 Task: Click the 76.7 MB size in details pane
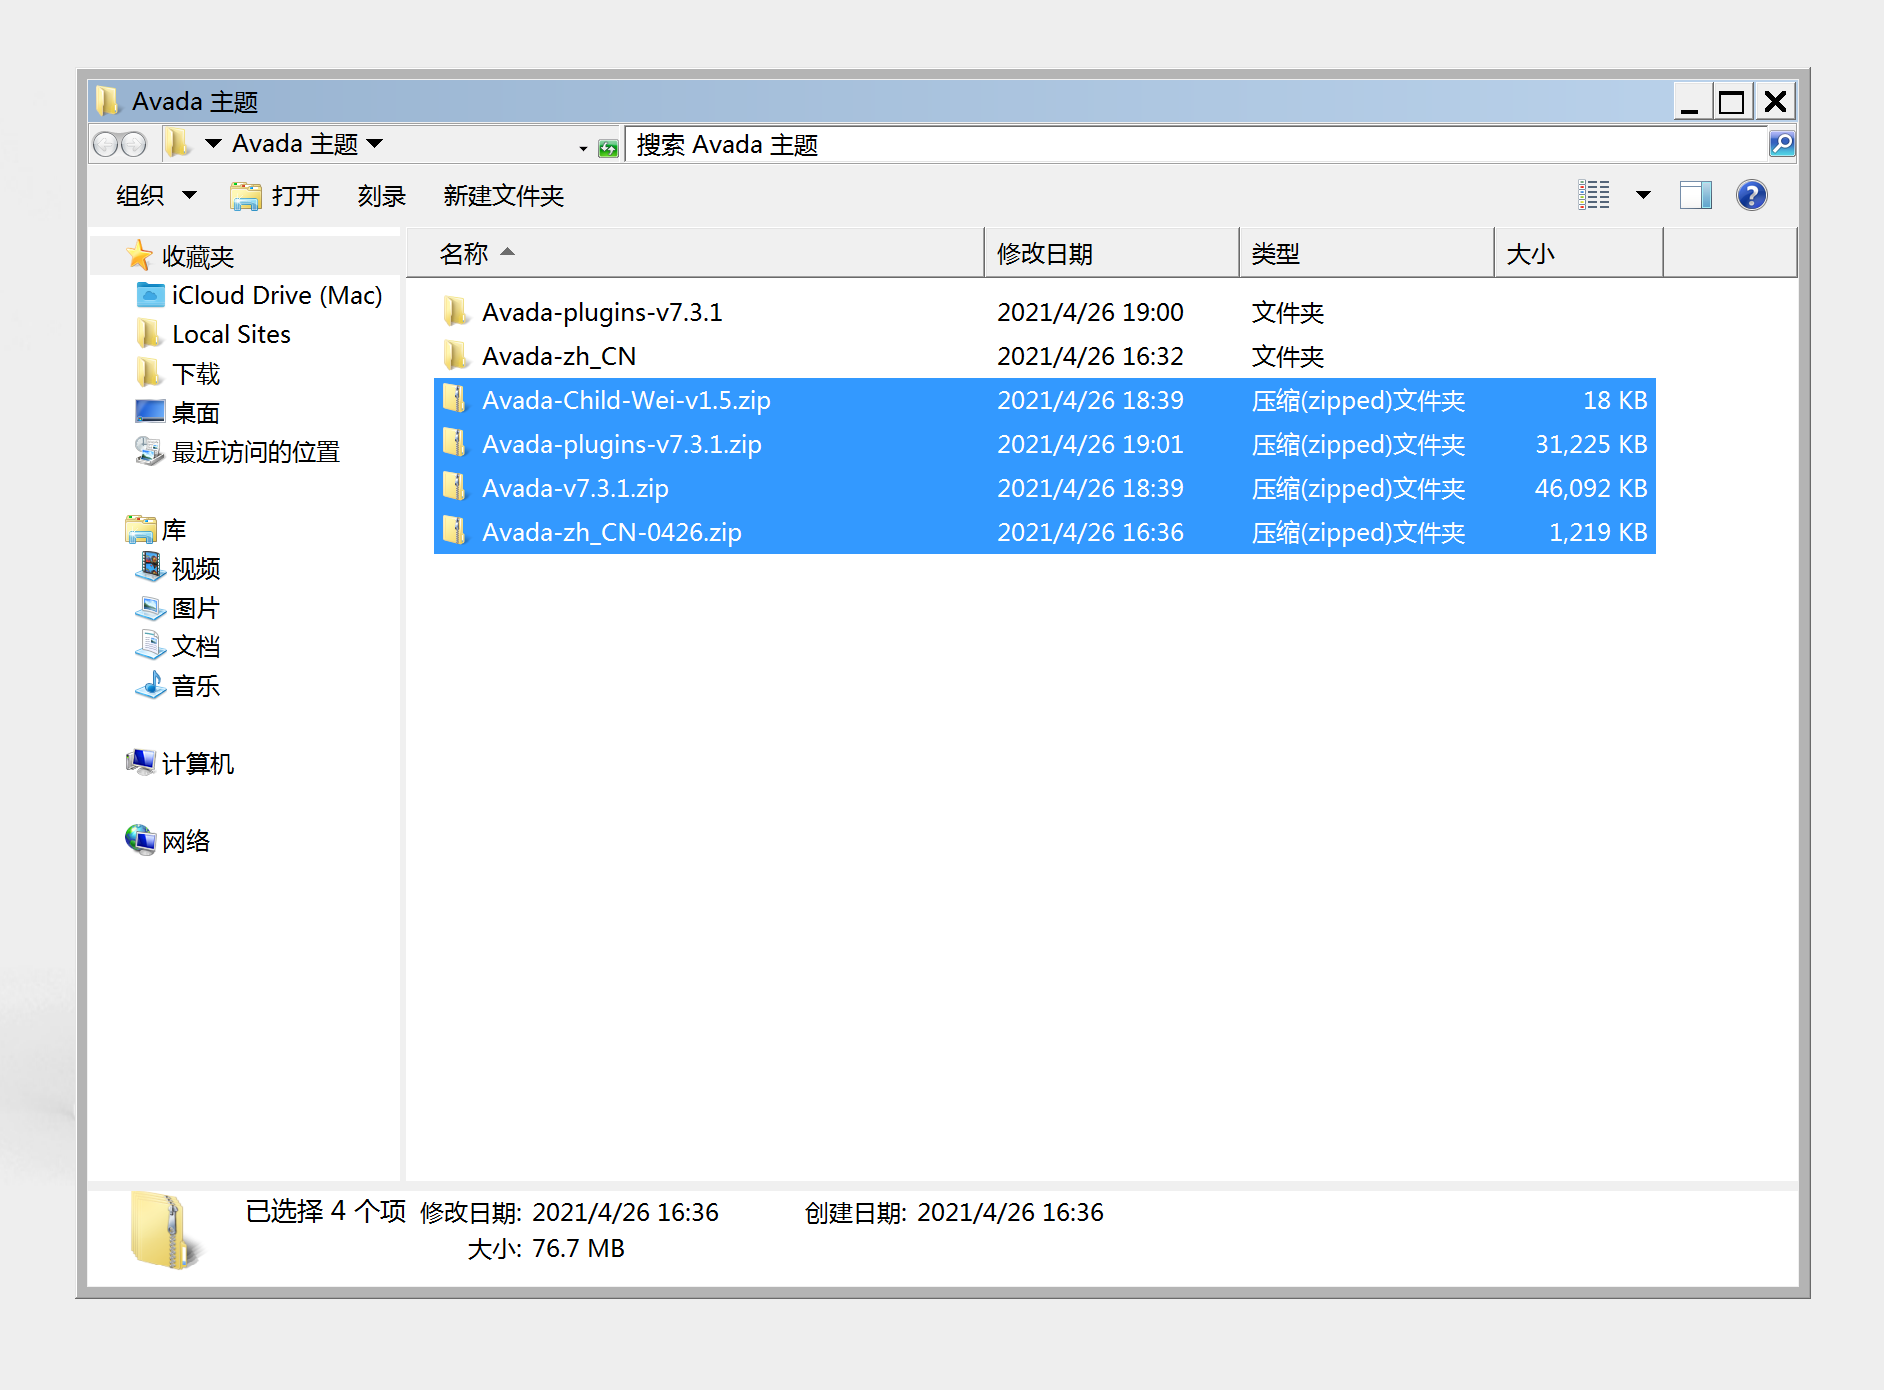coord(578,1248)
